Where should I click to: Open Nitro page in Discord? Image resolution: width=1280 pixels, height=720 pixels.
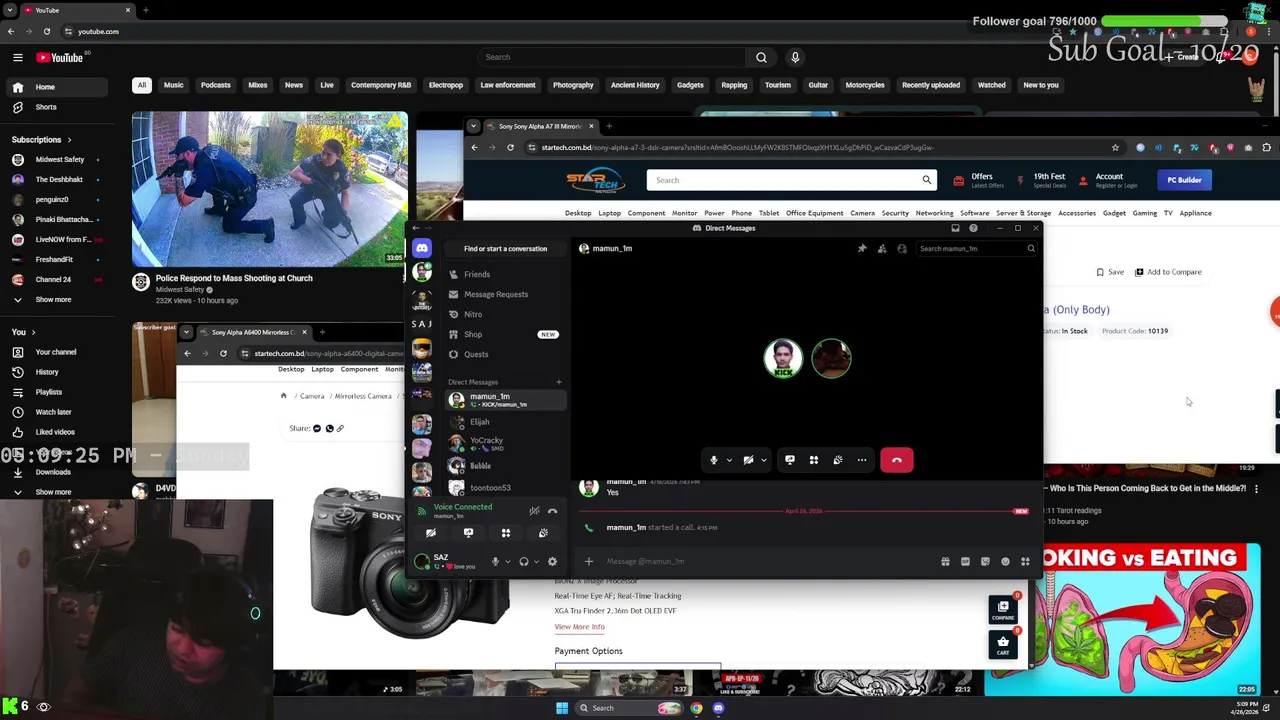coord(505,314)
